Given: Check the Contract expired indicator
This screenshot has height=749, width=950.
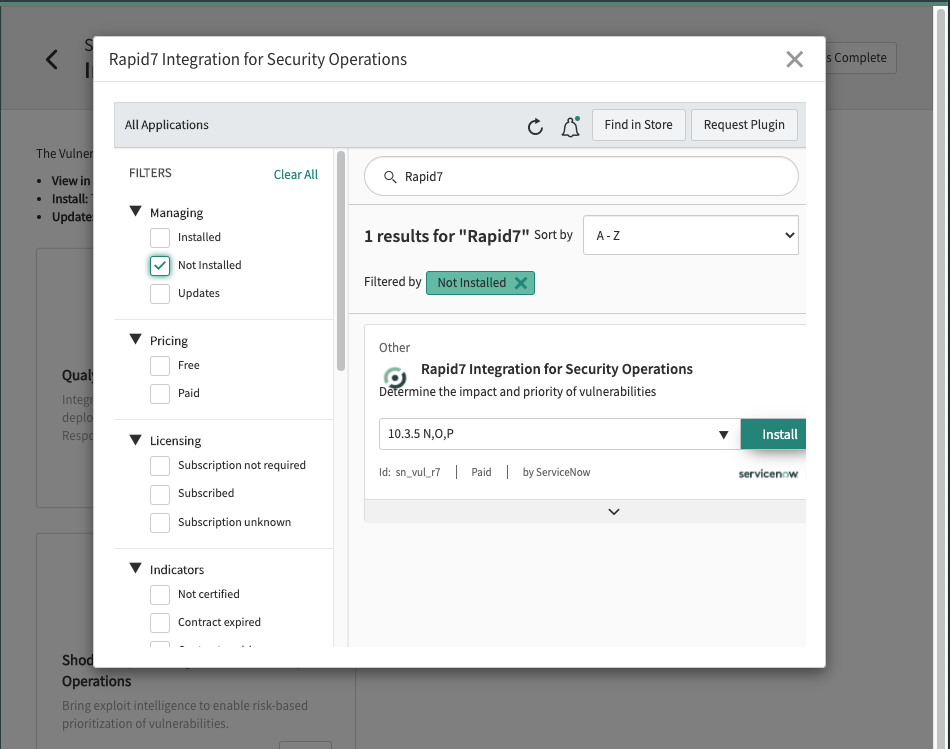Looking at the screenshot, I should coord(160,622).
